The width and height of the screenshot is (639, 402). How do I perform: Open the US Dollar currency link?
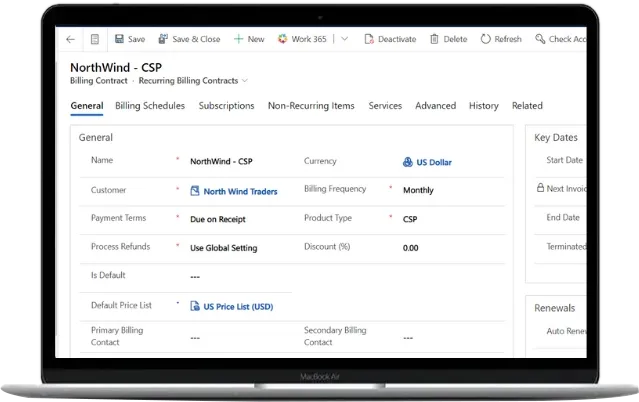434,162
